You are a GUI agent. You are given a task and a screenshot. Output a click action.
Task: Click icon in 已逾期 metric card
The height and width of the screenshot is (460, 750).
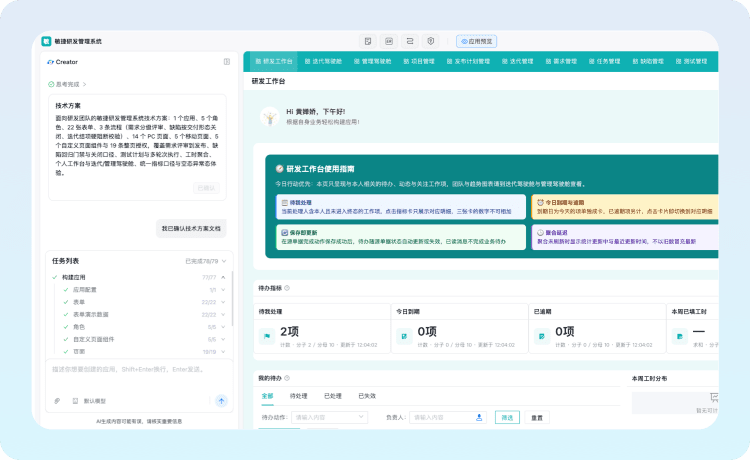coord(542,336)
